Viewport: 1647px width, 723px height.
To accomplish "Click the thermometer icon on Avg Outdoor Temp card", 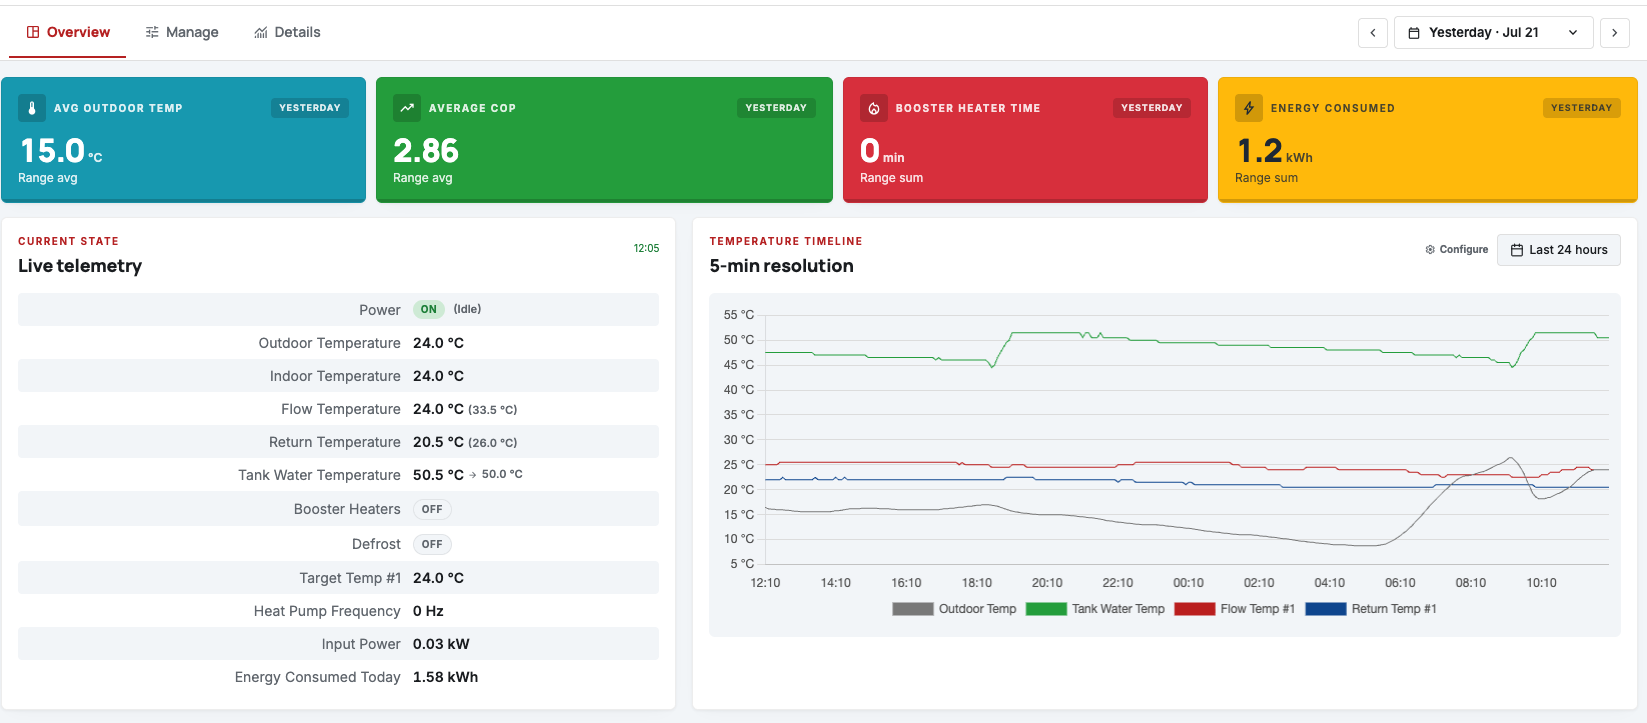I will coord(32,108).
